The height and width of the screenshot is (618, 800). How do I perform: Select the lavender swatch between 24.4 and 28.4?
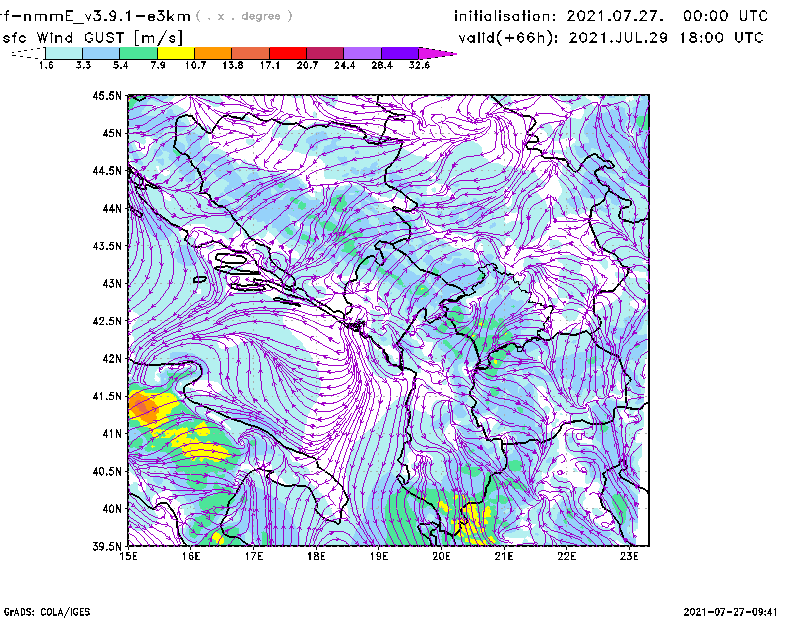point(362,53)
